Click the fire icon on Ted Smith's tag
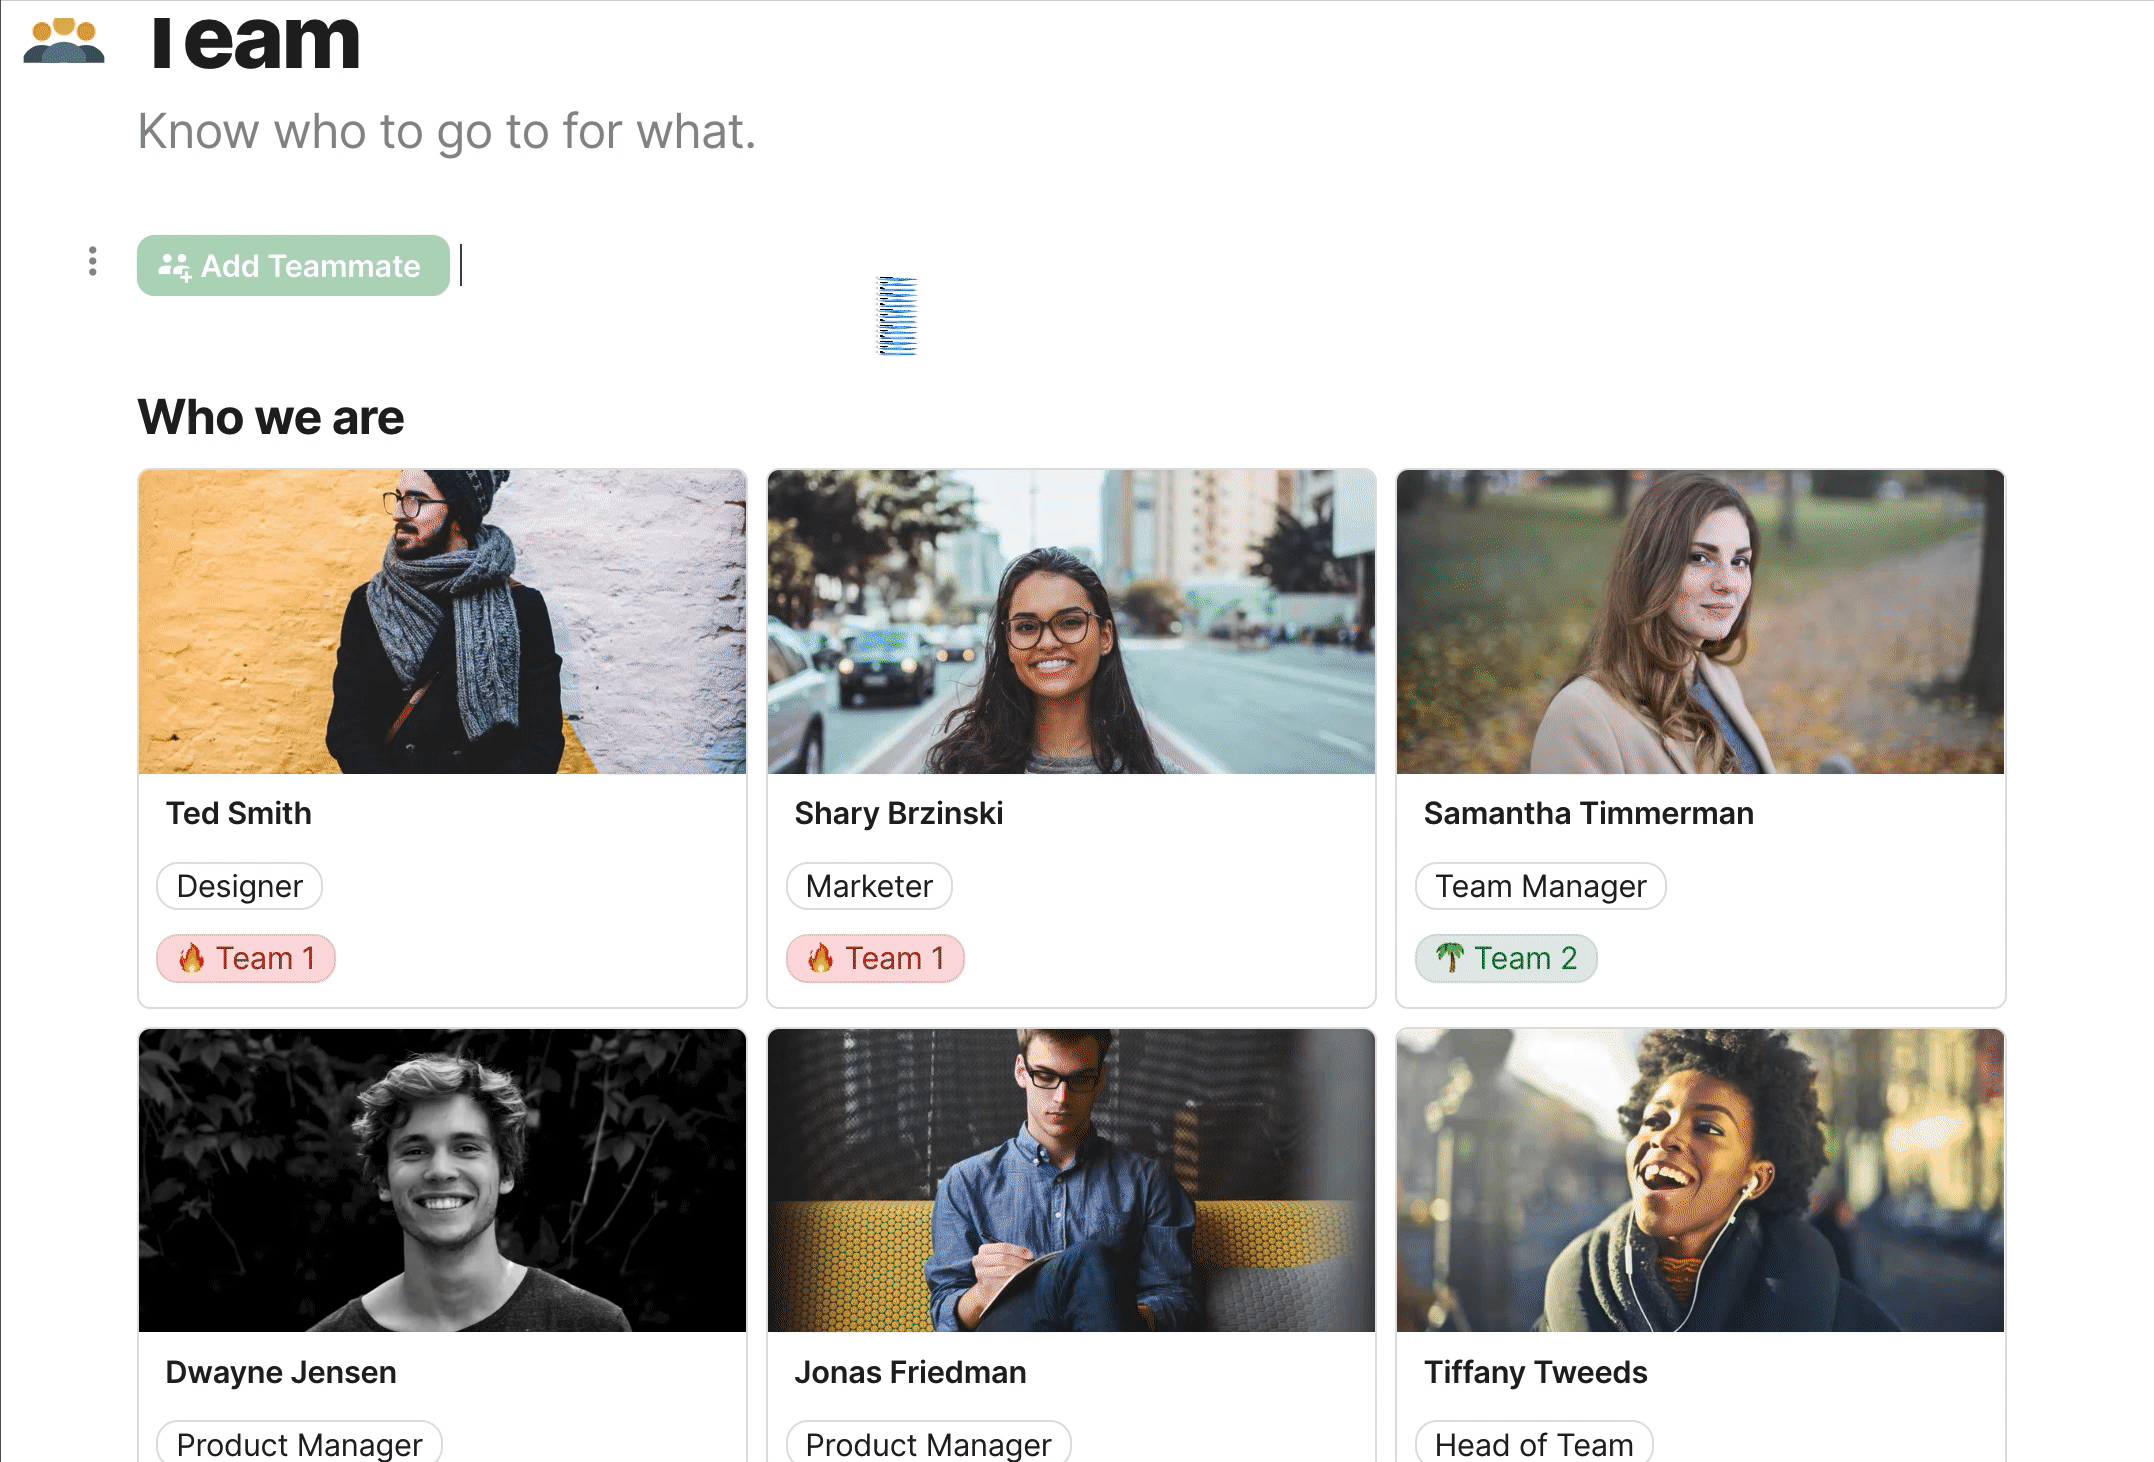The image size is (2154, 1462). coord(191,958)
